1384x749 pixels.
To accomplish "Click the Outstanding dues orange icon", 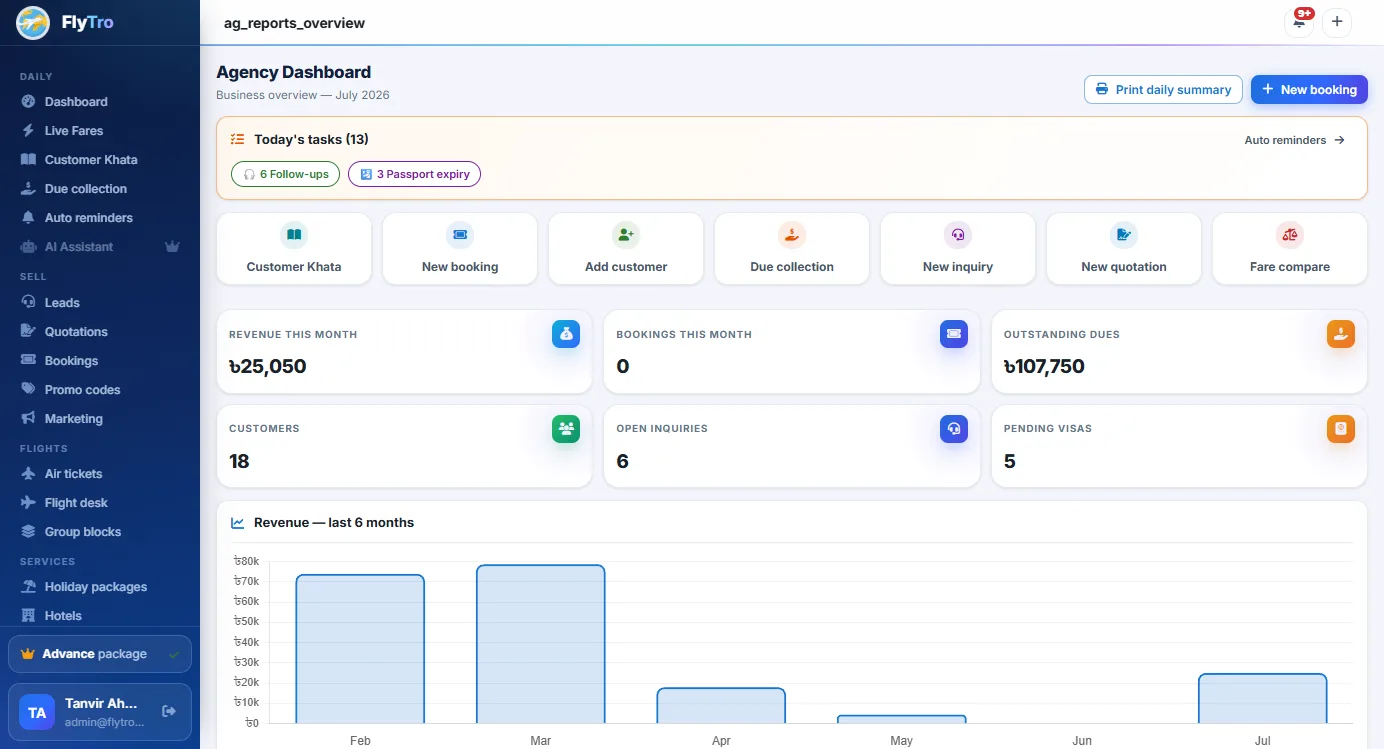I will [1341, 334].
